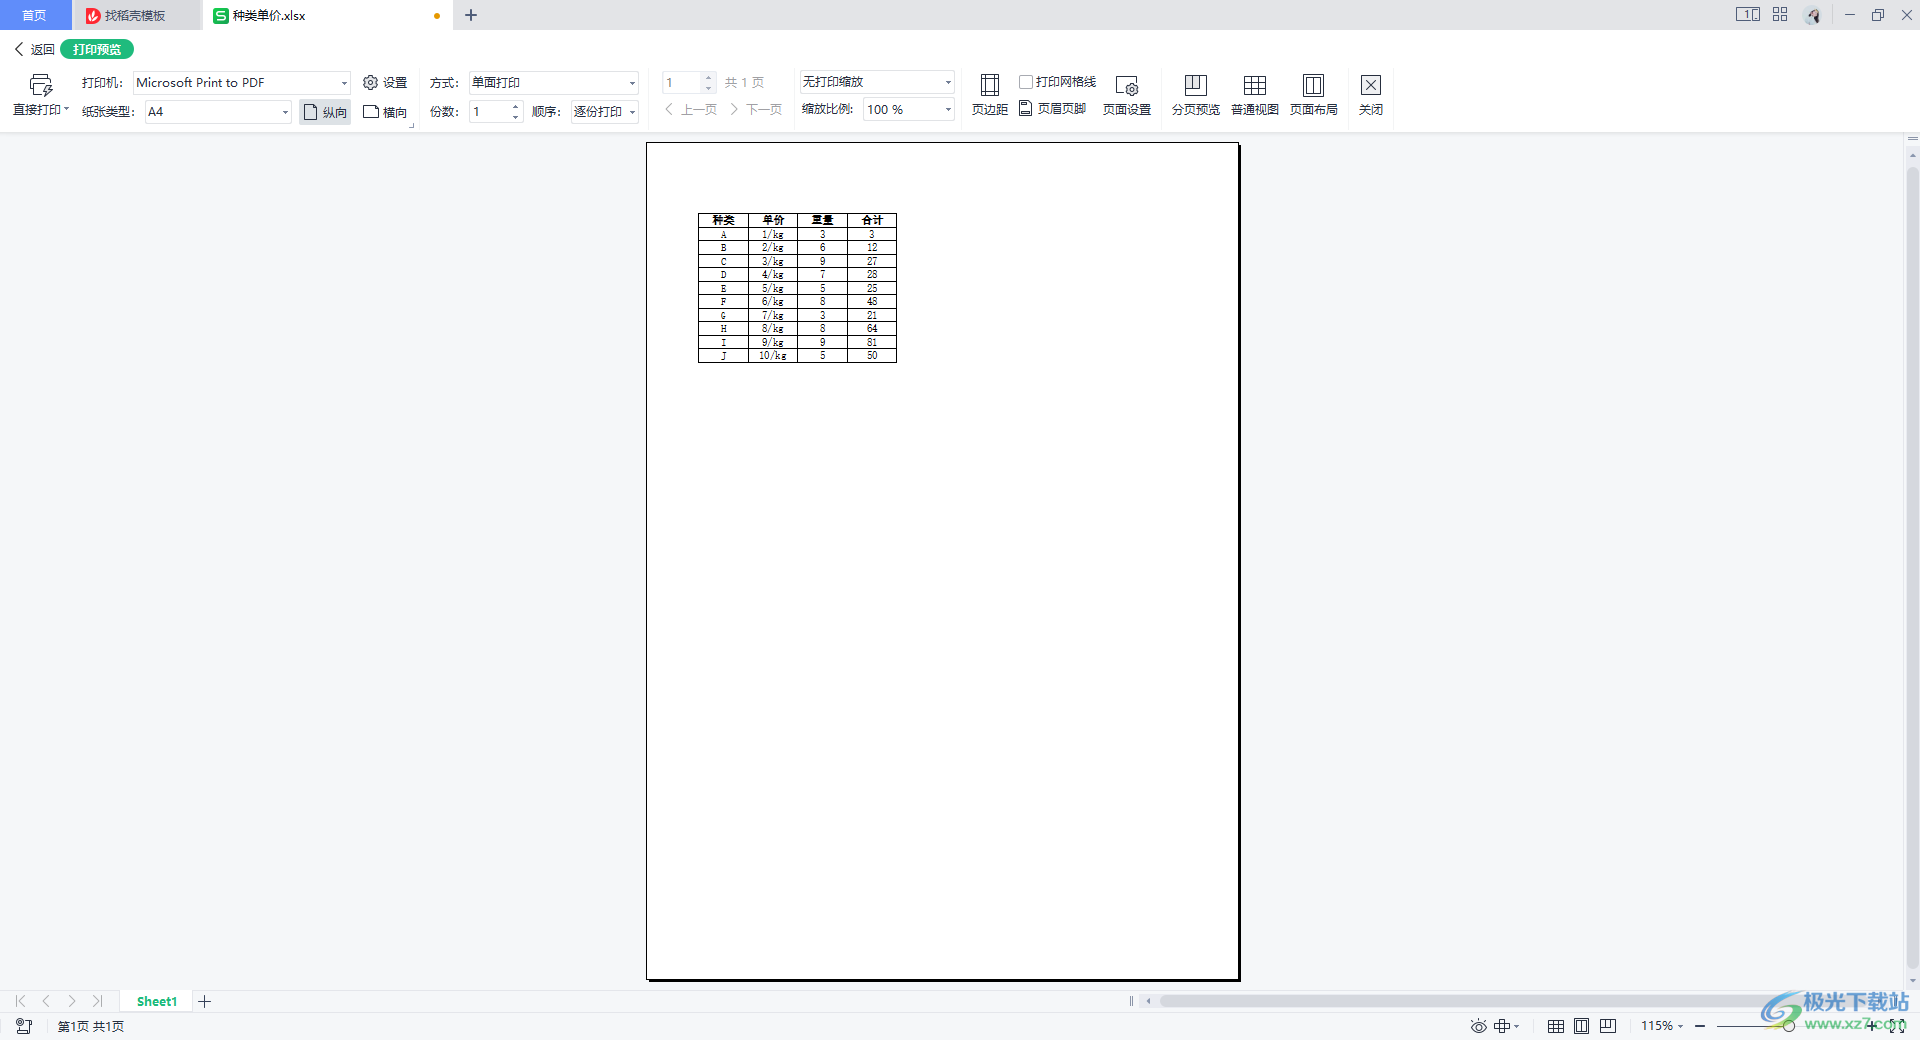Go to 下一页 next page
This screenshot has height=1040, width=1920.
coord(756,110)
